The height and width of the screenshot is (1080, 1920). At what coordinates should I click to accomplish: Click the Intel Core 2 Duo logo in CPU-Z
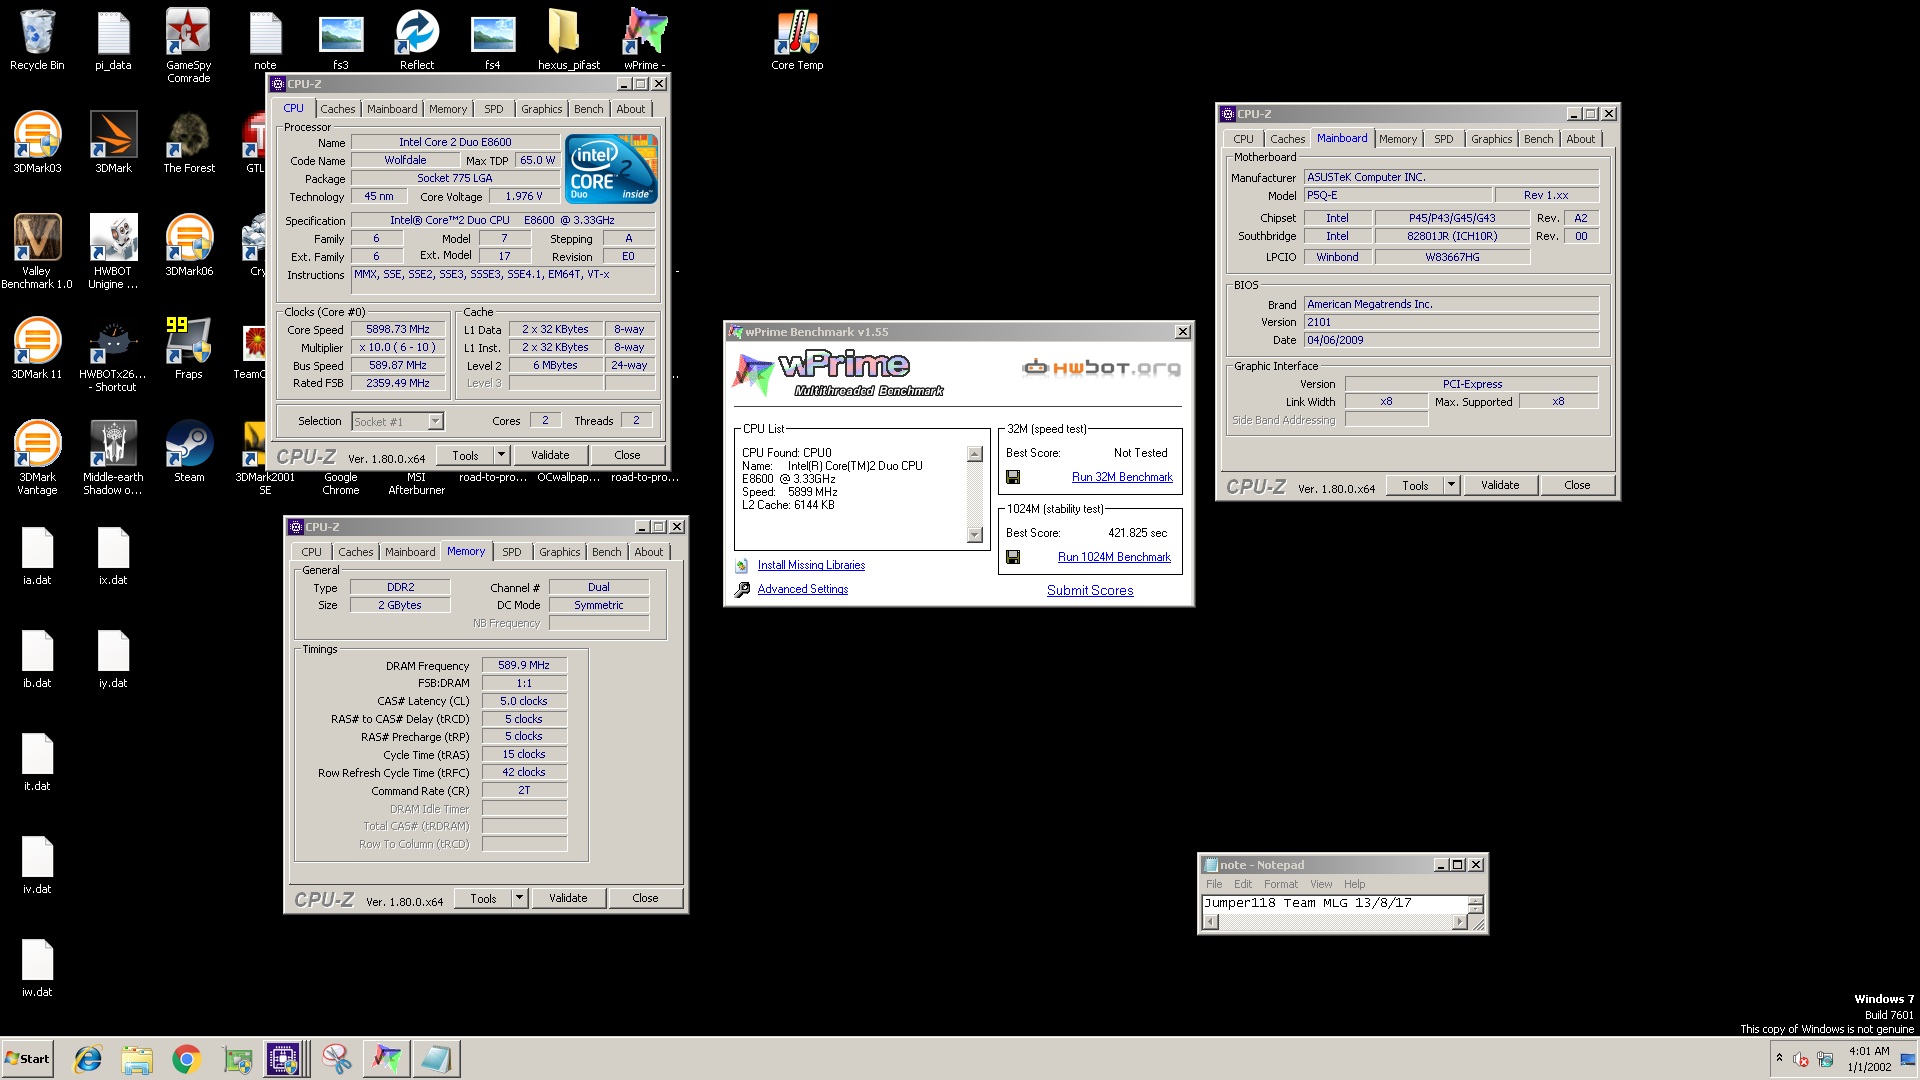[611, 169]
